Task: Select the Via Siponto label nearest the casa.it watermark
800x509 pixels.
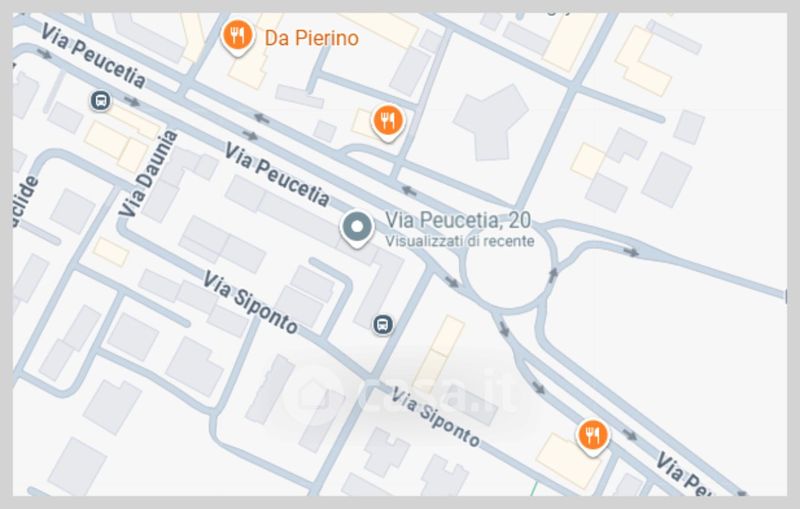Action: 435,416
